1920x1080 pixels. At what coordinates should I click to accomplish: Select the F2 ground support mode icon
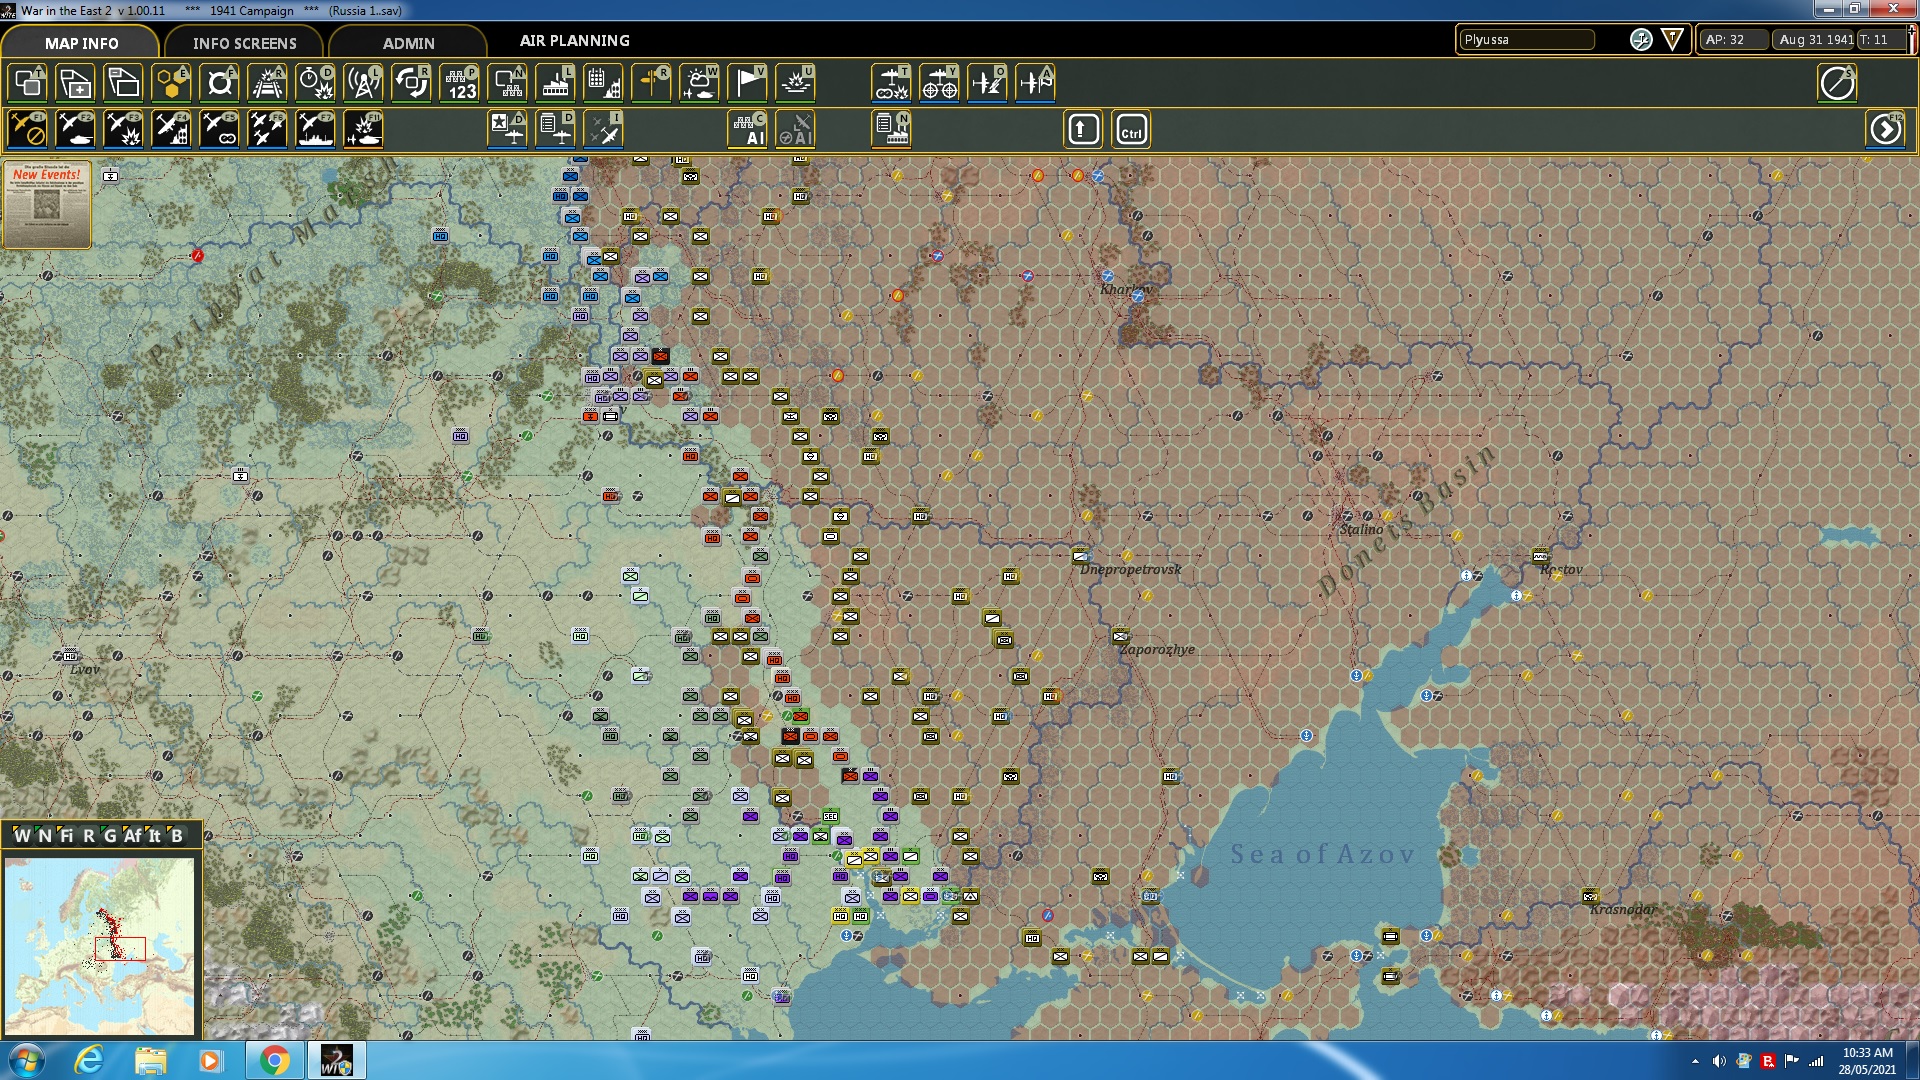tap(76, 130)
